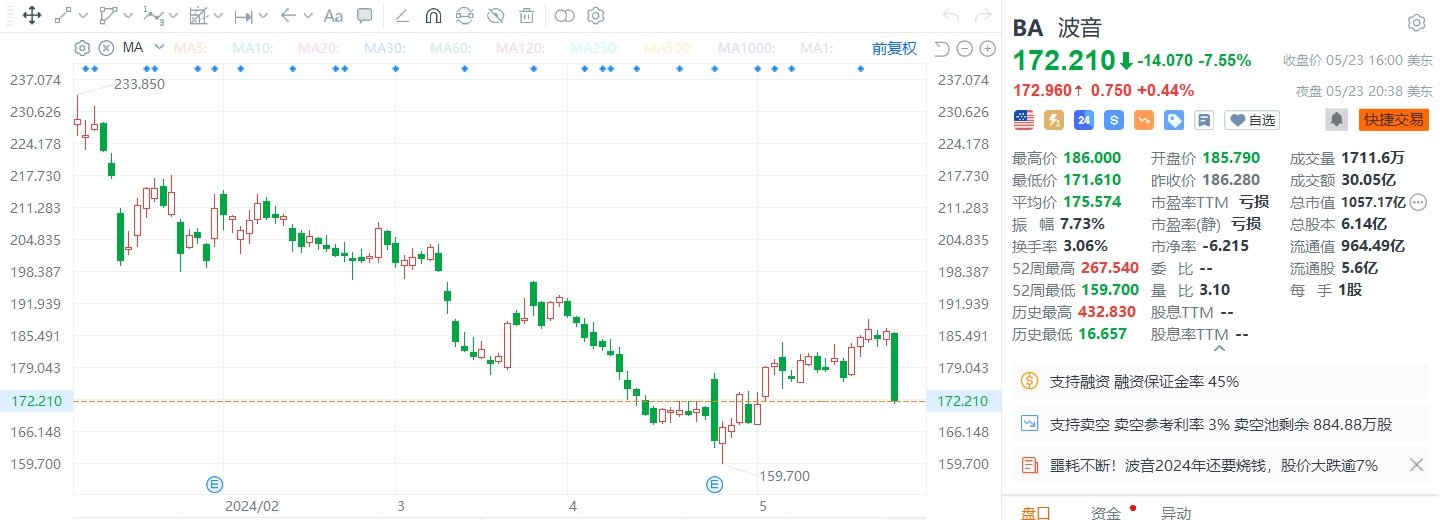Click the April earnings E marker

pos(714,484)
